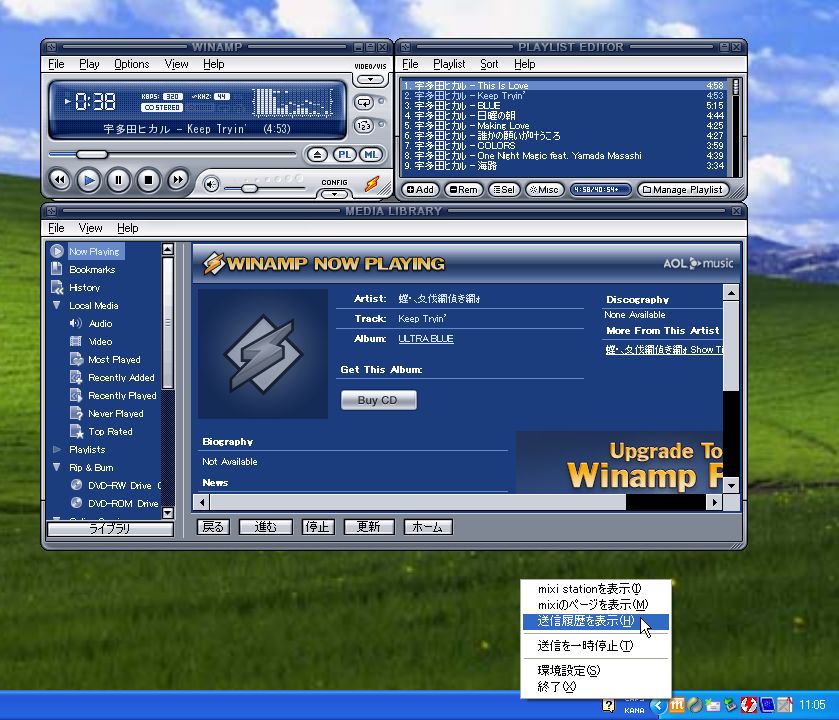This screenshot has width=839, height=720.
Task: Click the Winamp lightning bolt icon
Action: pyautogui.click(x=372, y=184)
